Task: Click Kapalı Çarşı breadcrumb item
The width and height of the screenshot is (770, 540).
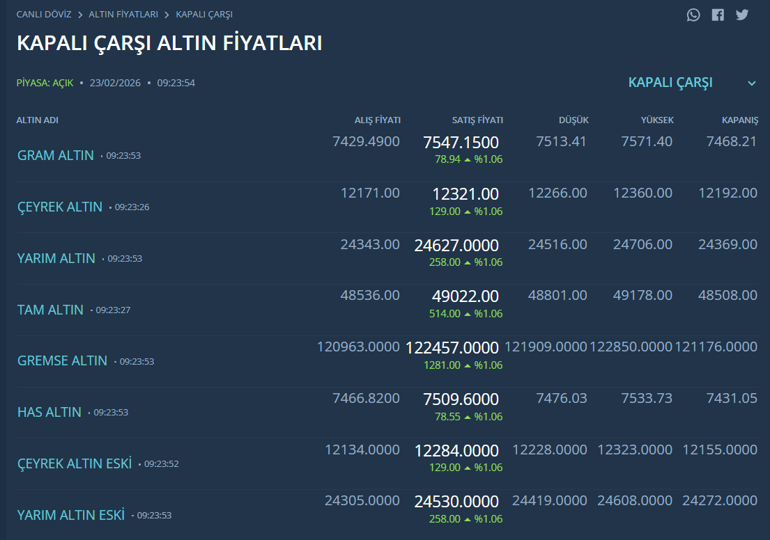Action: point(204,15)
